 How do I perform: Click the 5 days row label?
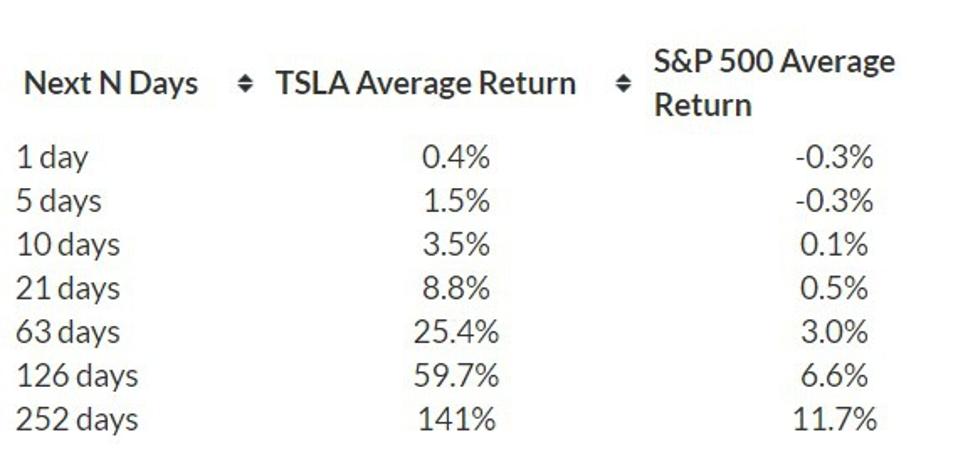point(59,201)
